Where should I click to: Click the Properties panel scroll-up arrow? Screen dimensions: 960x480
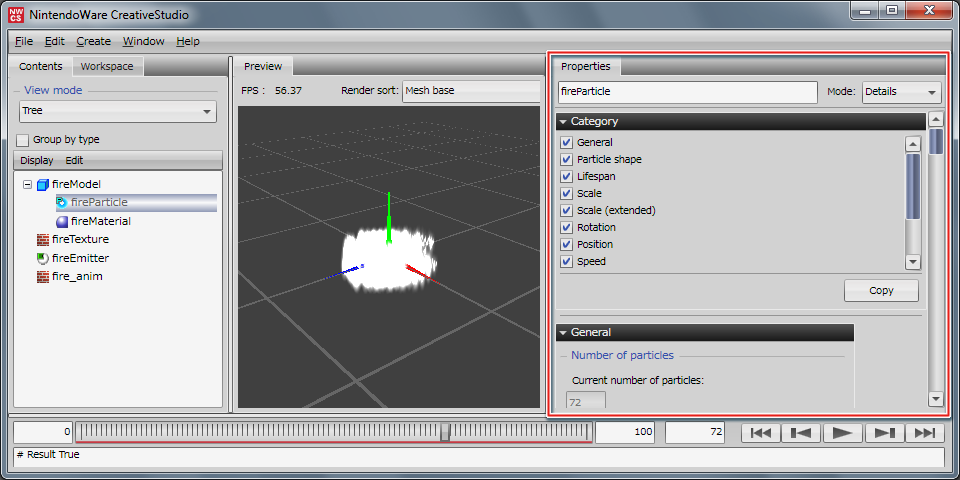[x=936, y=119]
